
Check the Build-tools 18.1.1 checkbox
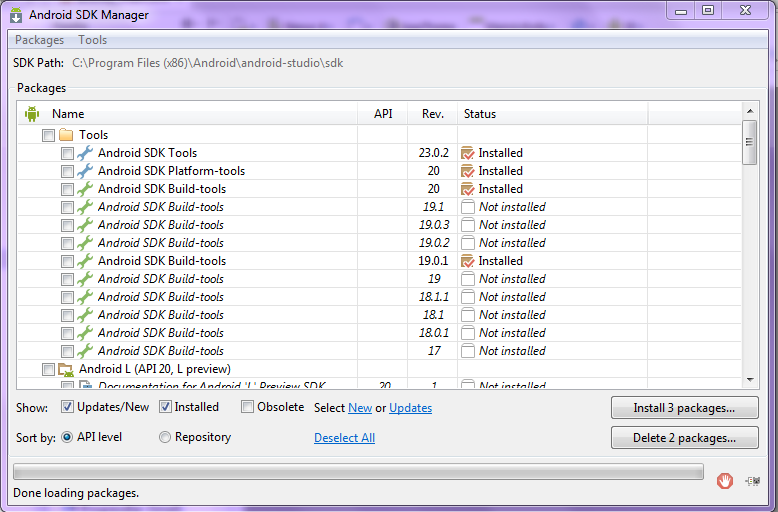(x=67, y=297)
